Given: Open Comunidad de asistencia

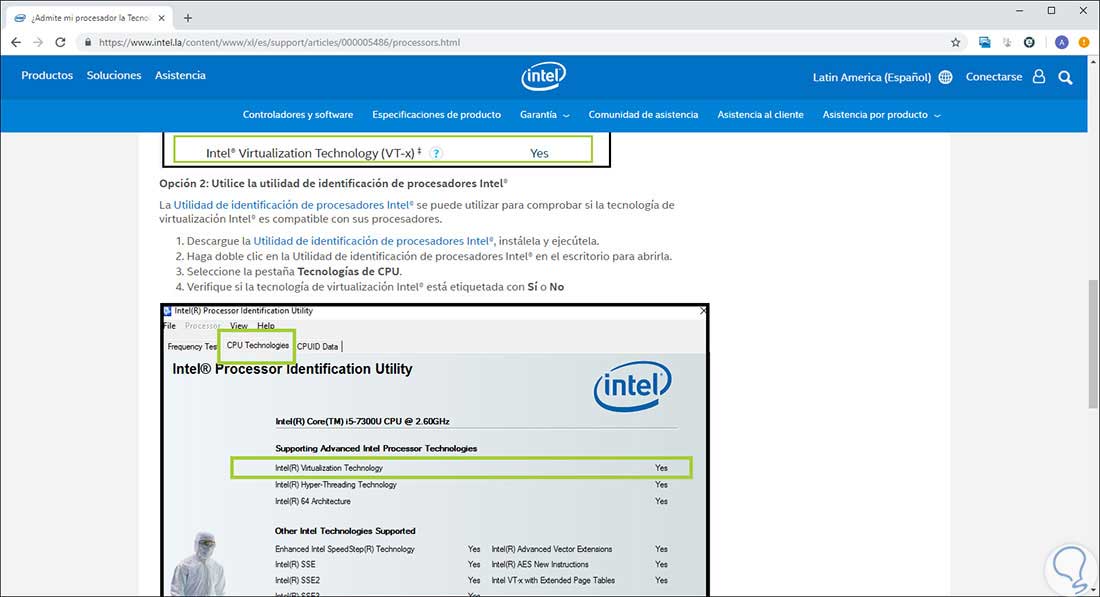Looking at the screenshot, I should (643, 114).
